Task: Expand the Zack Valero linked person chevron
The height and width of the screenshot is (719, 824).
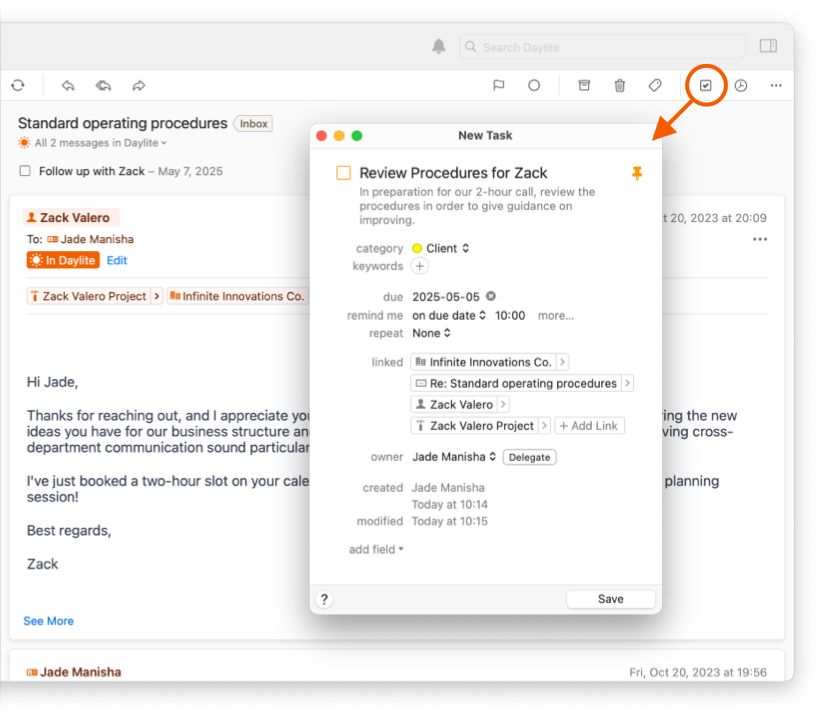Action: click(503, 404)
